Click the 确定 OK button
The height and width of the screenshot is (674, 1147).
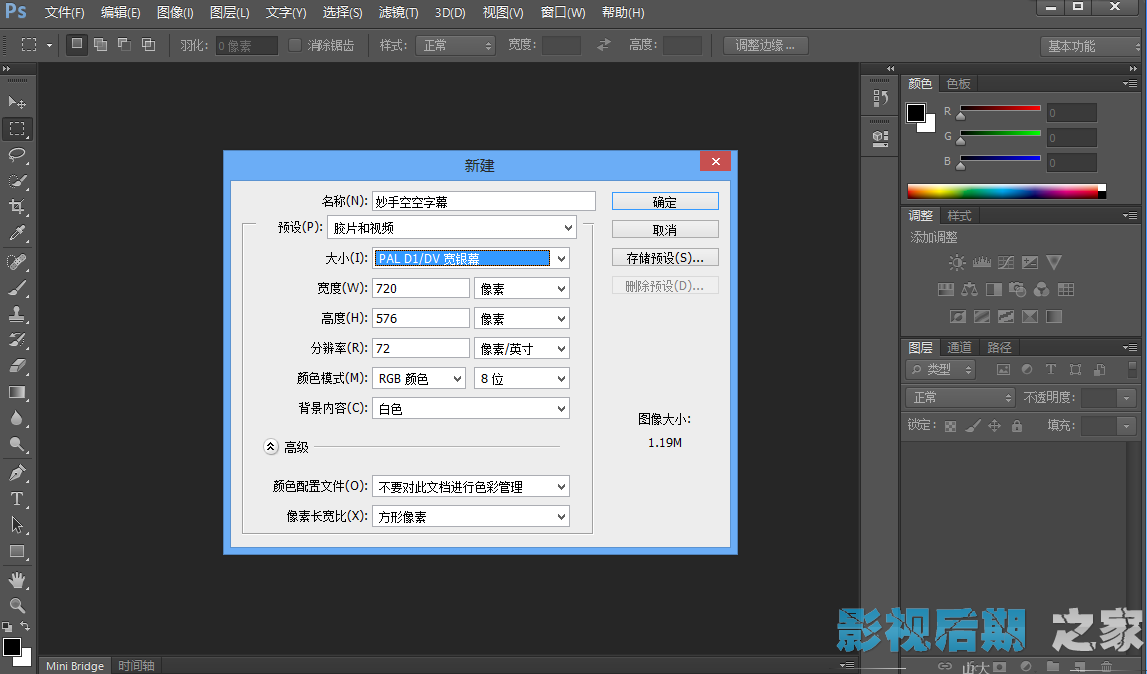coord(665,202)
